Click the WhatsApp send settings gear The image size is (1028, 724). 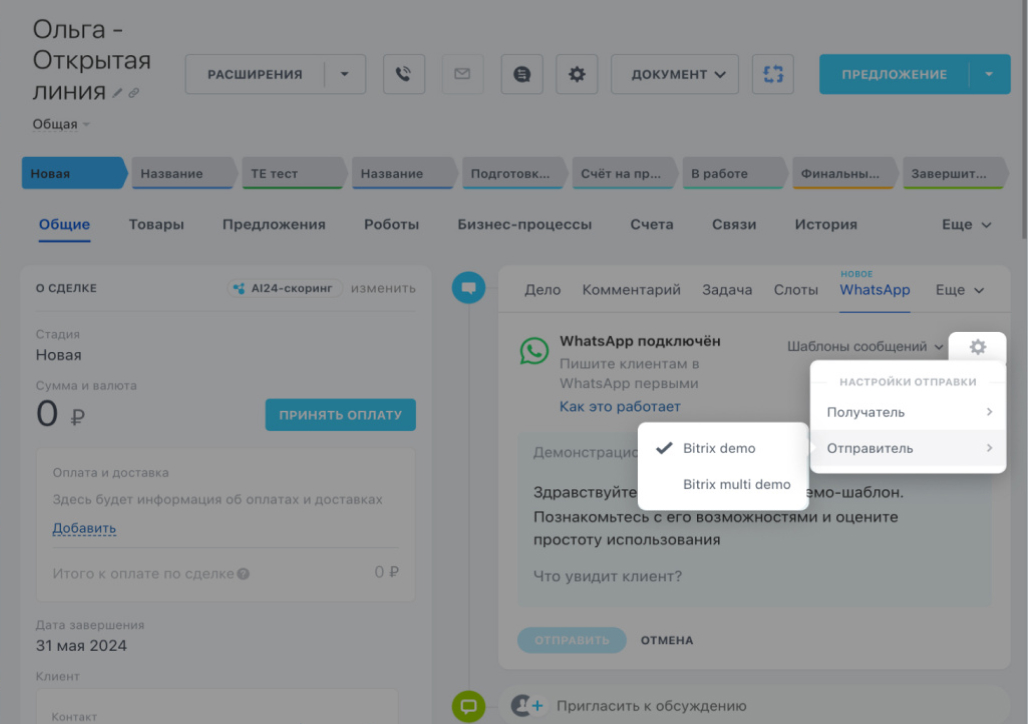pyautogui.click(x=977, y=347)
